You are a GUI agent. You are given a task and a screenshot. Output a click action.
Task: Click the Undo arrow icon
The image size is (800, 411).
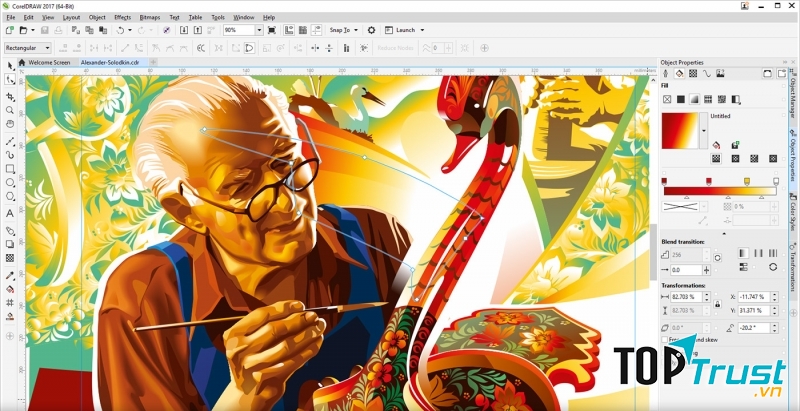(x=120, y=30)
